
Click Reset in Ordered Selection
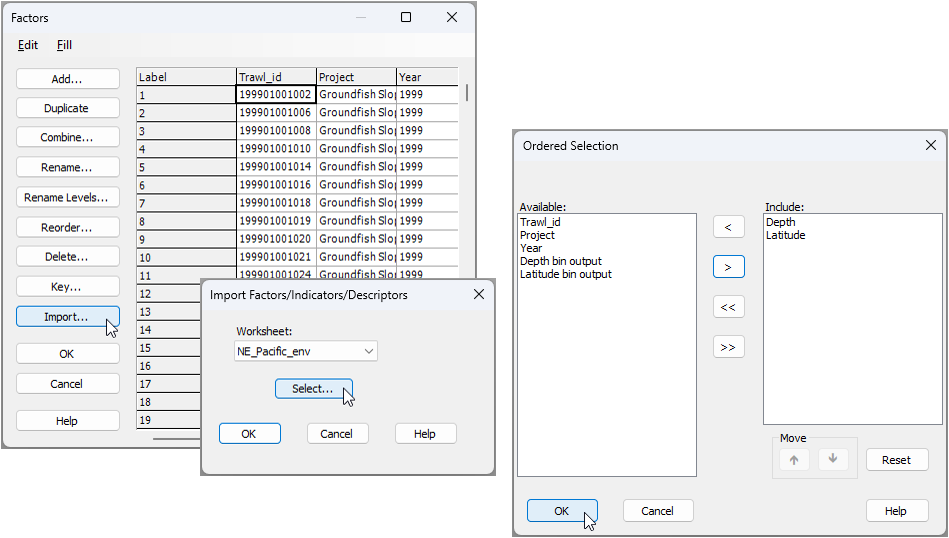(895, 460)
